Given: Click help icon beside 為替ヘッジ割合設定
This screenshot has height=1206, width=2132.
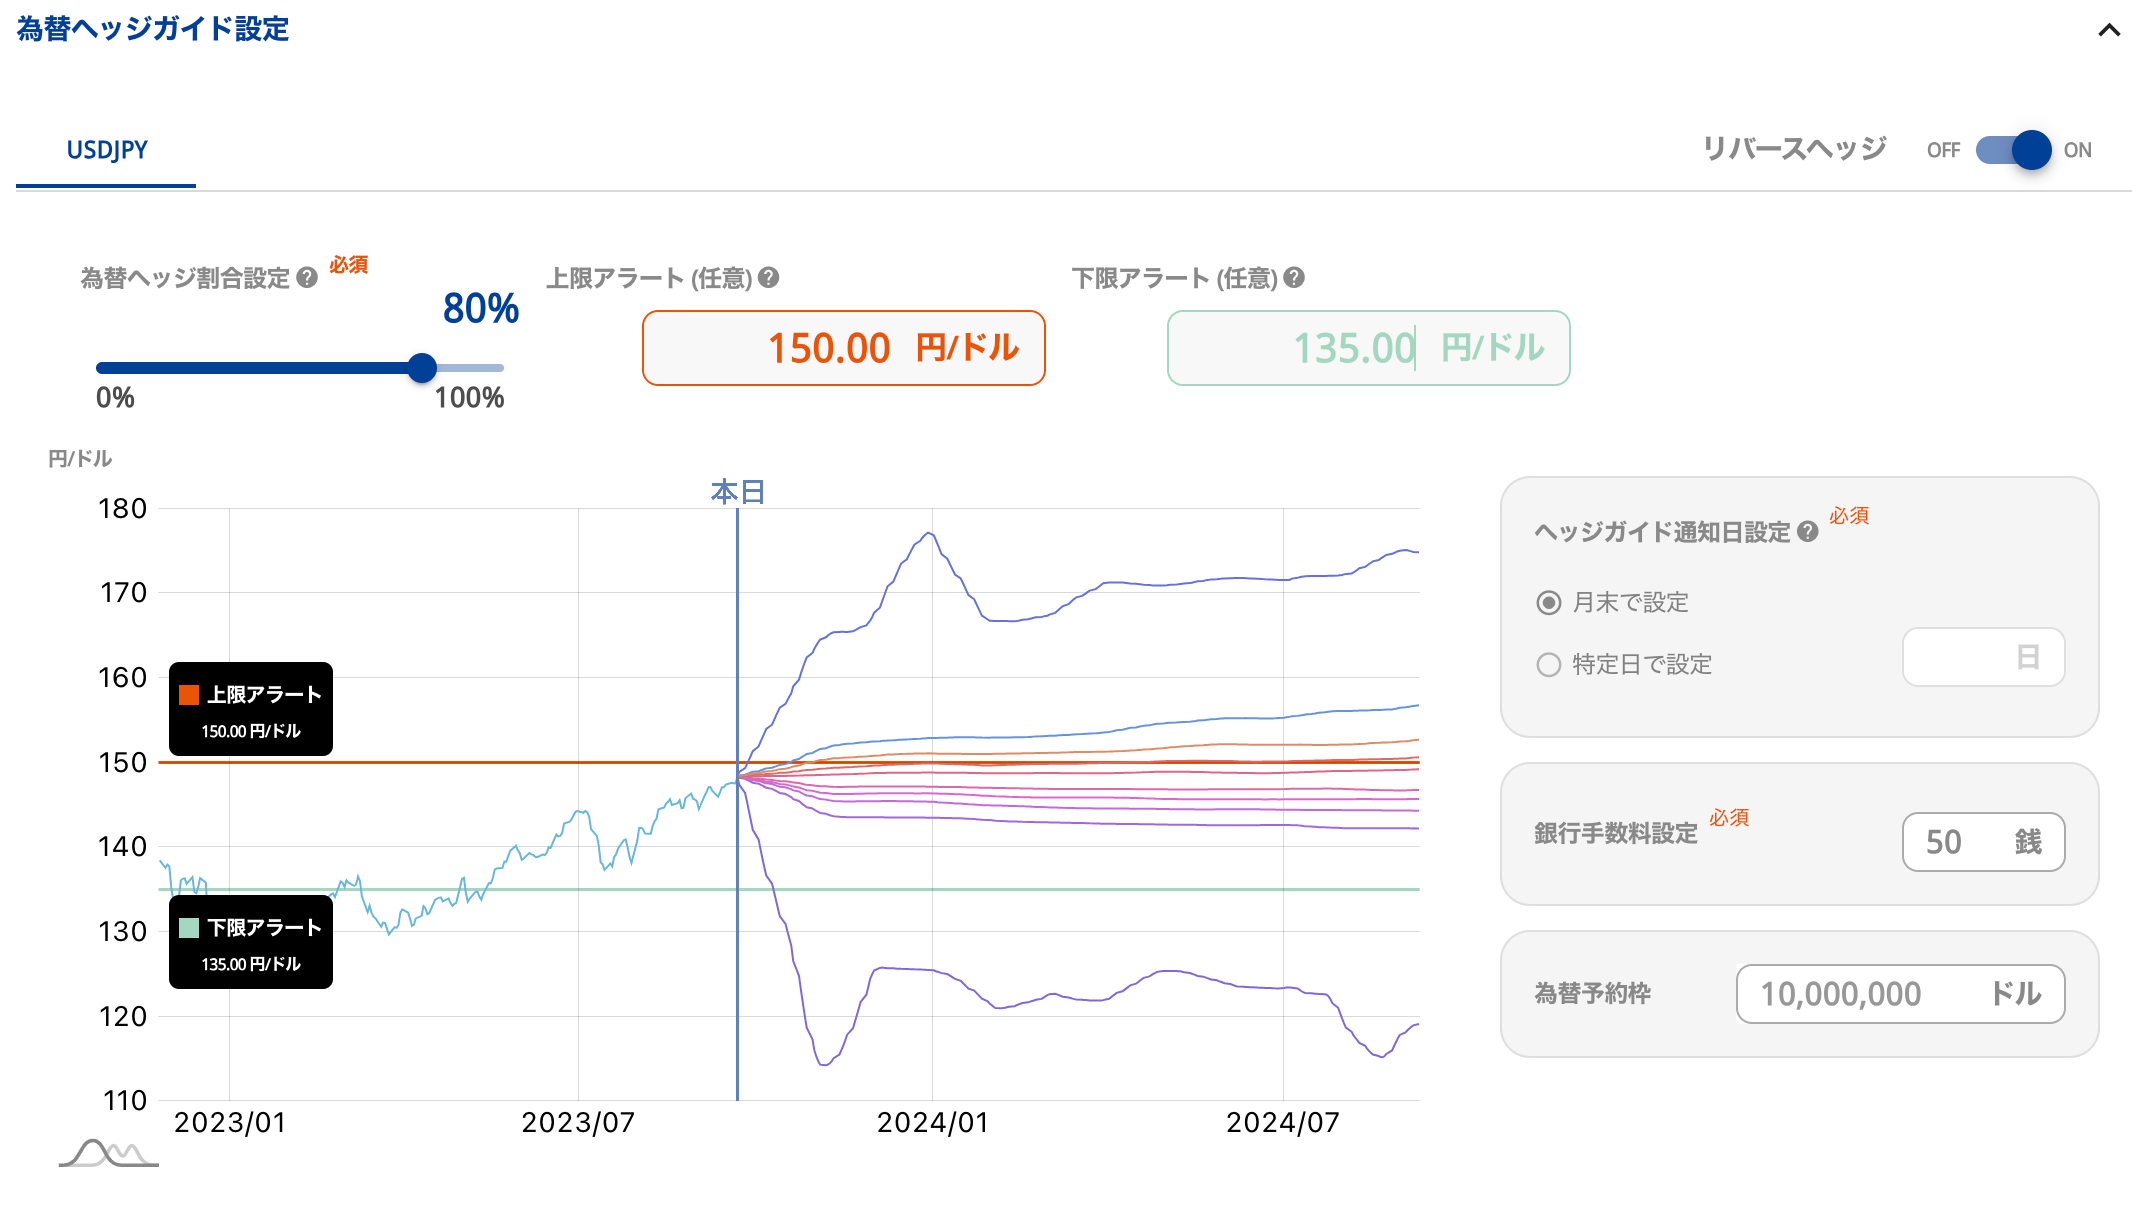Looking at the screenshot, I should pos(307,278).
